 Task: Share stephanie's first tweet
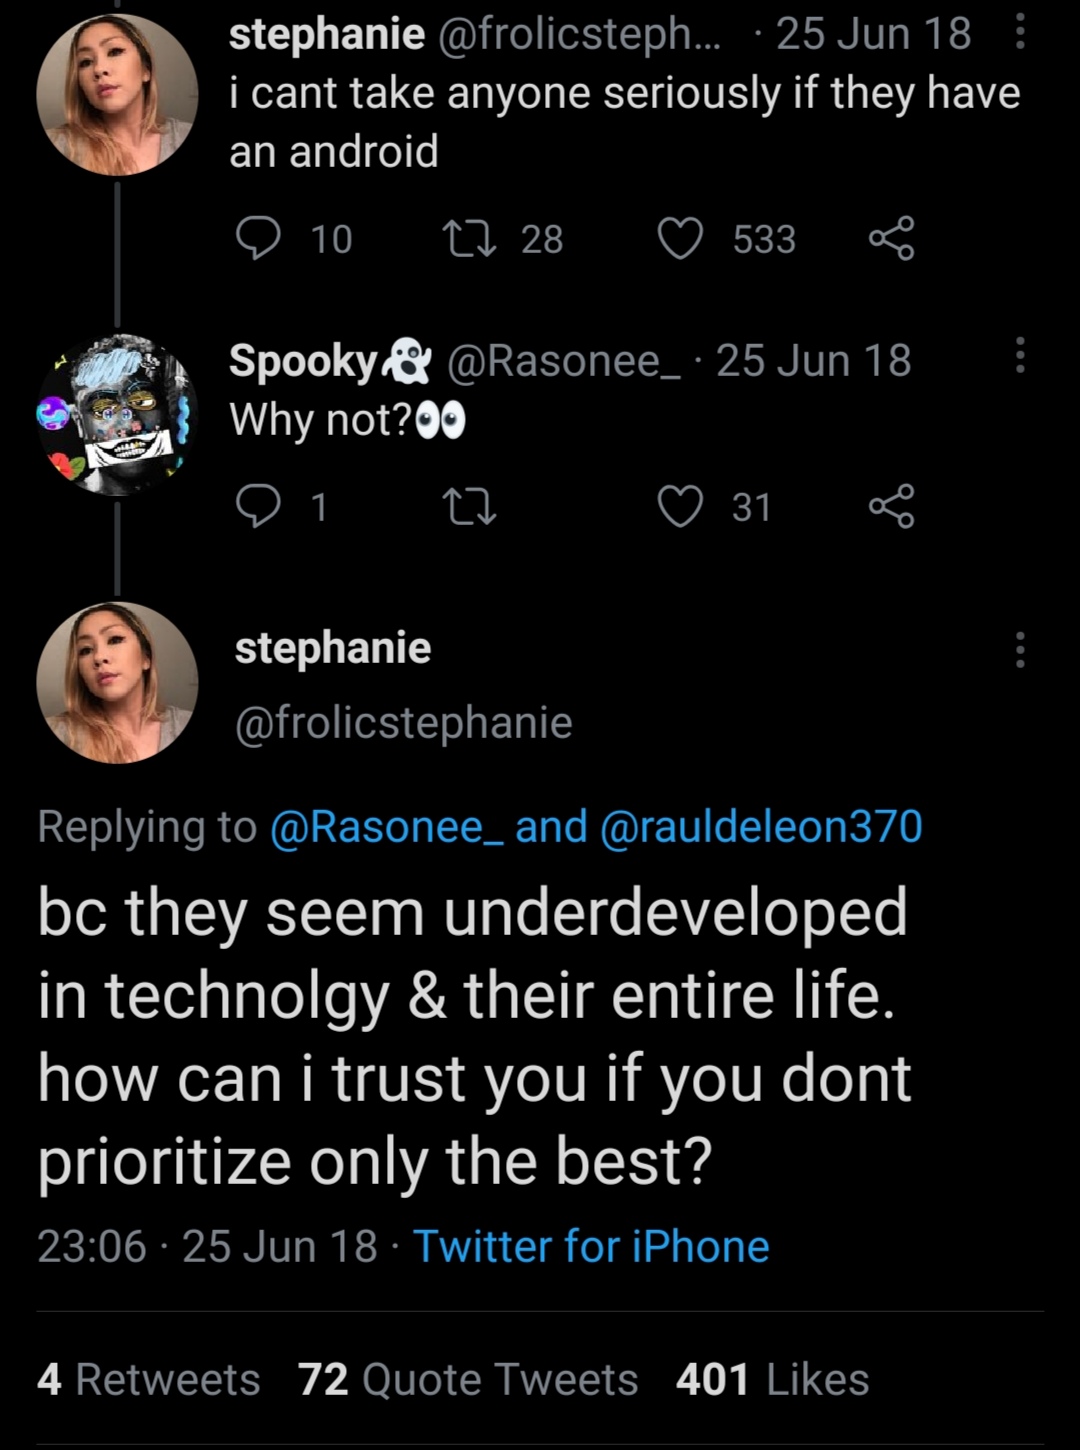[x=891, y=238]
